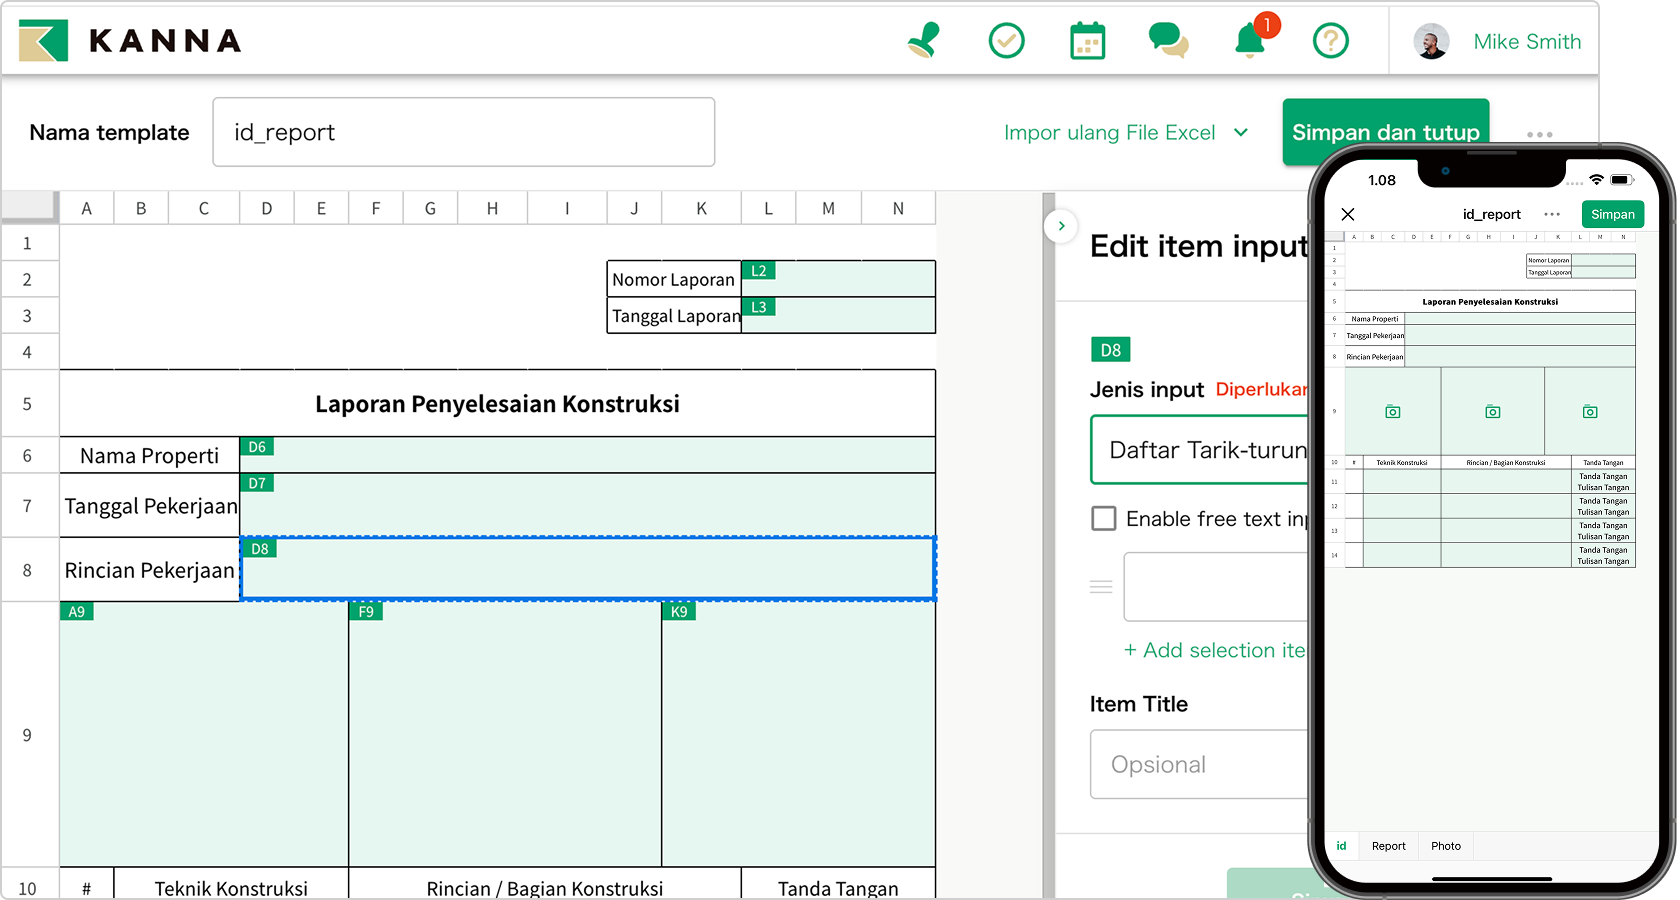
Task: Switch to the Photo tab on phone
Action: [x=1445, y=846]
